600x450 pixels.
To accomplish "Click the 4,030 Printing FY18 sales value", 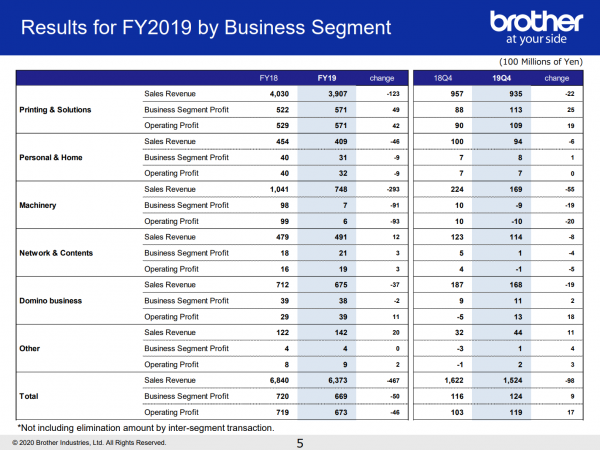I will (279, 94).
